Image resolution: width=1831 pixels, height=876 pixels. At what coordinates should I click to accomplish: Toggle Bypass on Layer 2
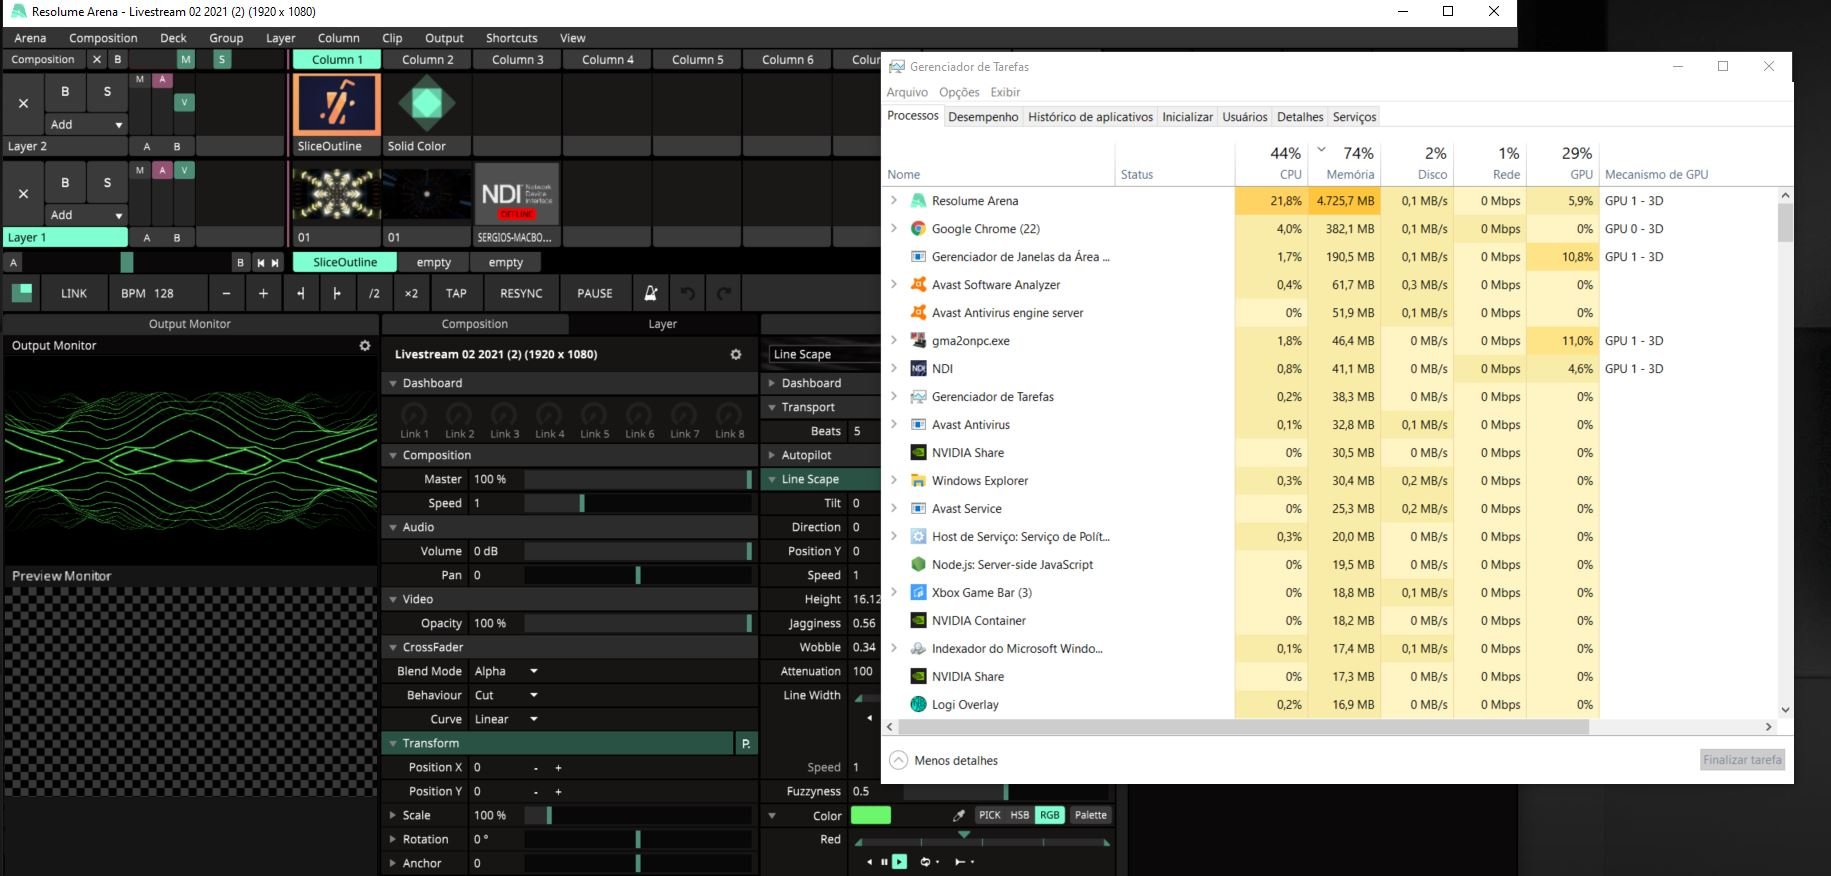coord(65,92)
